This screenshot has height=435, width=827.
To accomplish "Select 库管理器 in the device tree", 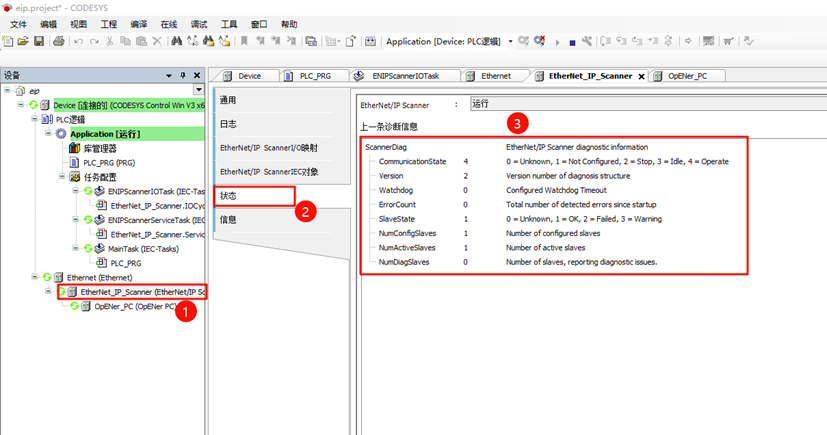I will pos(100,148).
